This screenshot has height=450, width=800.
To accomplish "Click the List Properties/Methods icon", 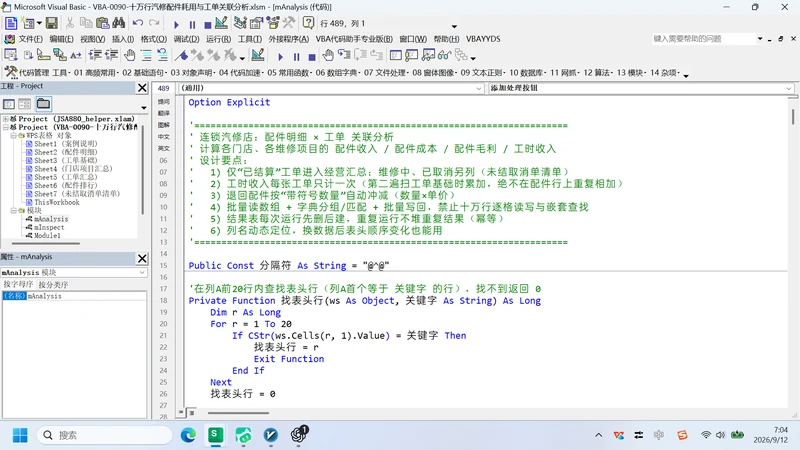I will point(11,55).
